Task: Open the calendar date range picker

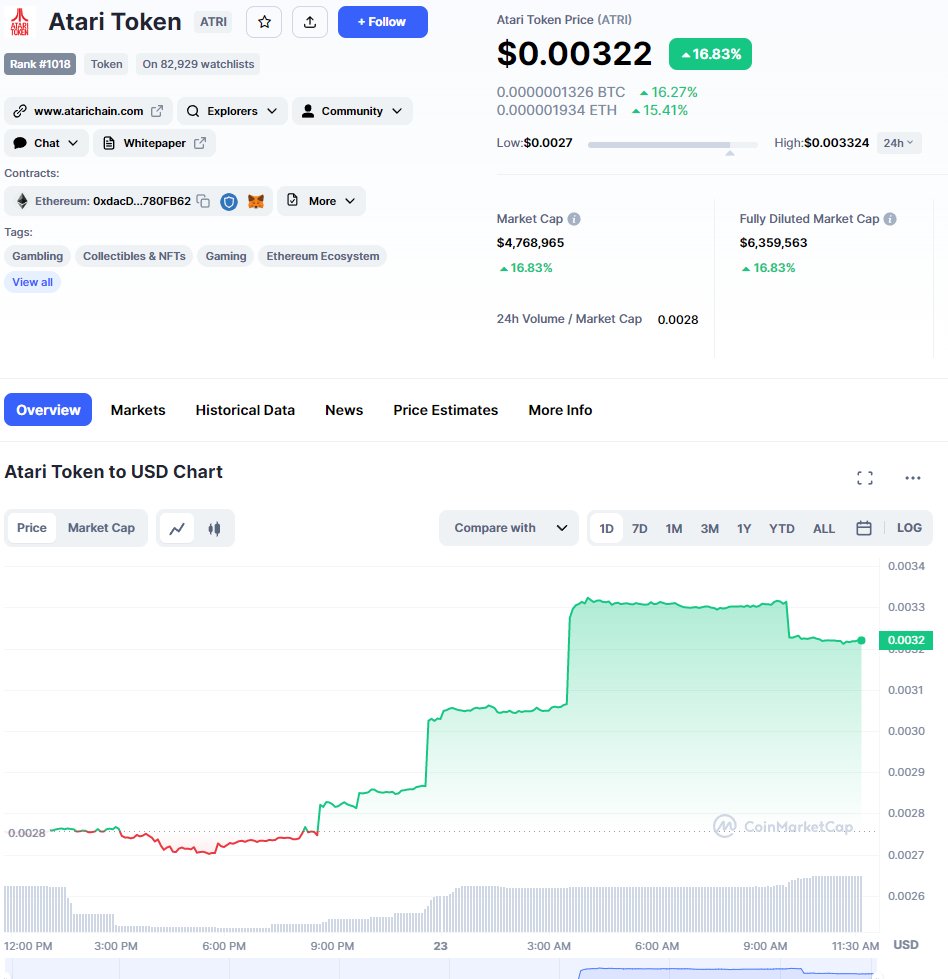Action: (864, 528)
